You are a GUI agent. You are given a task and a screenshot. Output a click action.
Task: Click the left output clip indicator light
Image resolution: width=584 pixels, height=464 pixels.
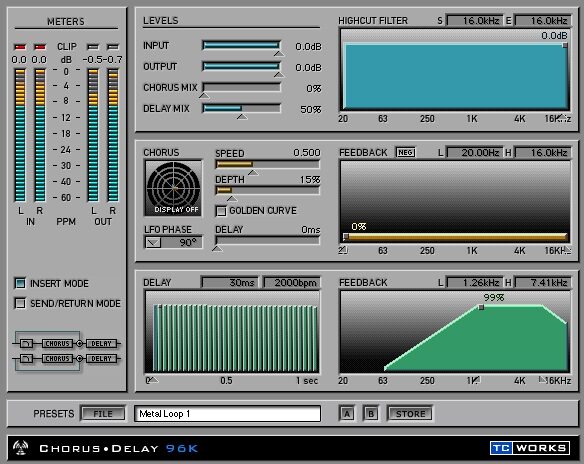point(93,47)
